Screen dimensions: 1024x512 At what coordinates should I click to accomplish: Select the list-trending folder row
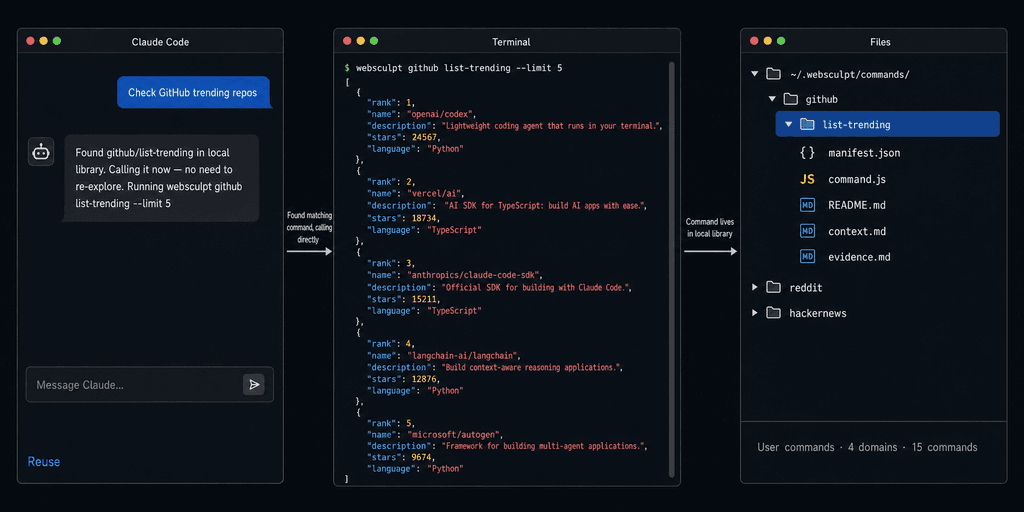pyautogui.click(x=888, y=124)
